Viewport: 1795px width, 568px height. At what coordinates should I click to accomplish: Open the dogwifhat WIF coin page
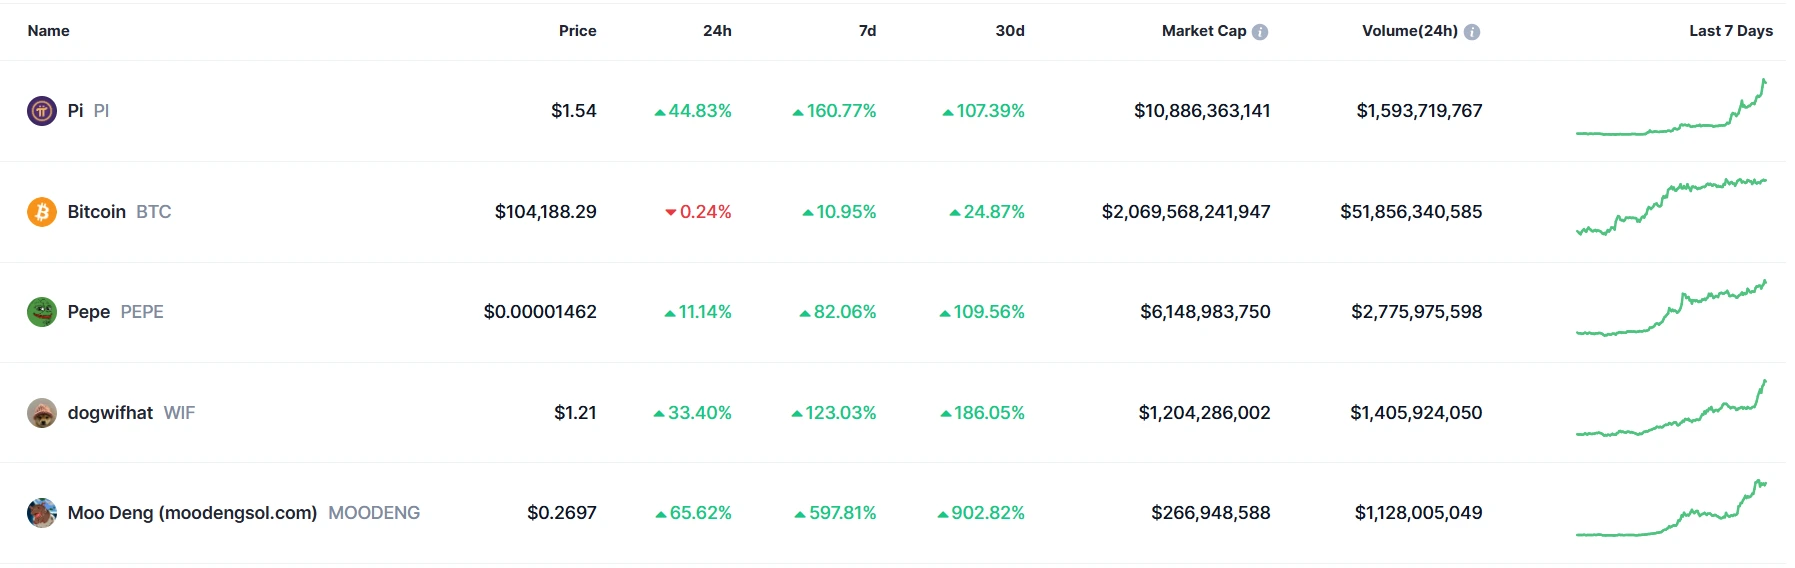point(131,413)
